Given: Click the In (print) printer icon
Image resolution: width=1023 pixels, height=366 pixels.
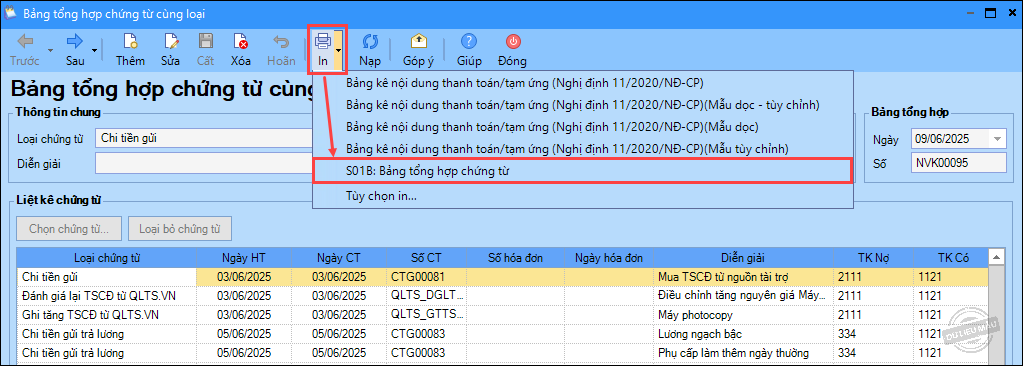Looking at the screenshot, I should 323,42.
